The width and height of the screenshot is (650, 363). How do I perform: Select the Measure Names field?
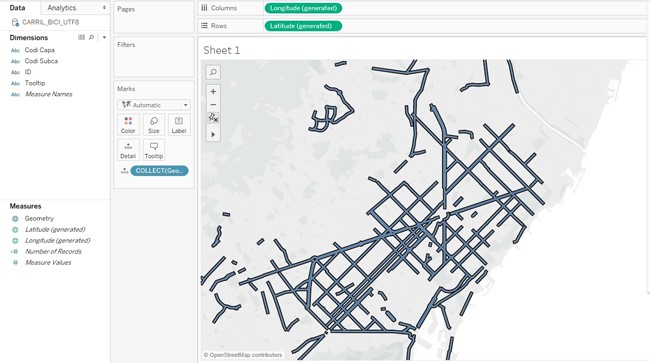(x=49, y=94)
